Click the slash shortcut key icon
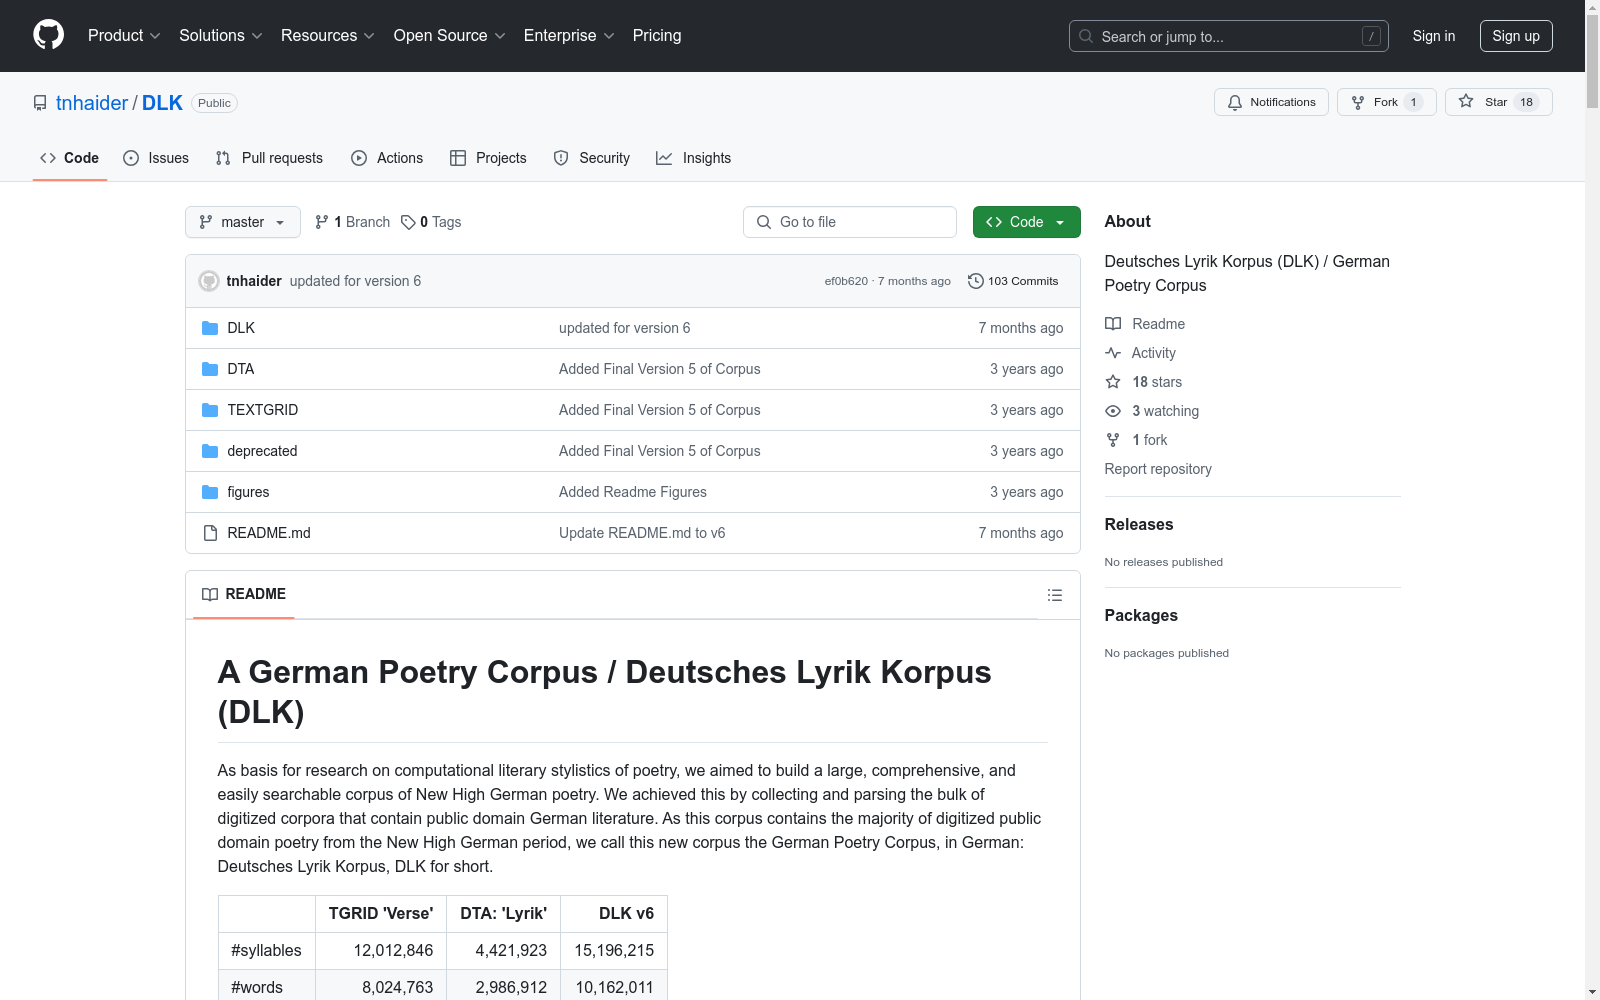 point(1371,36)
